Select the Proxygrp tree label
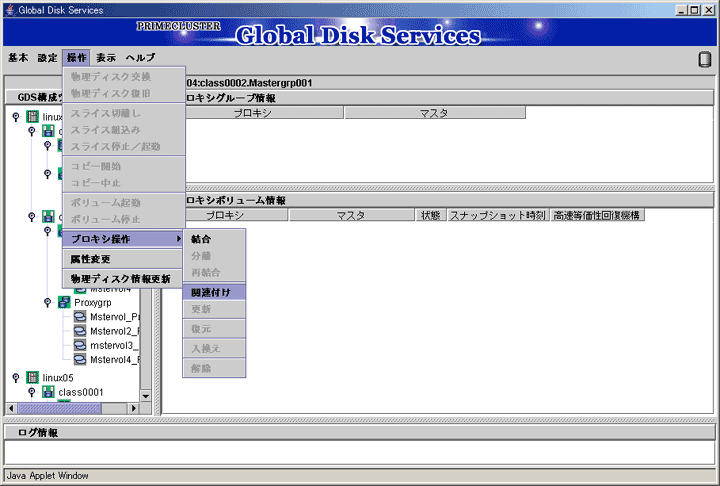 coord(93,302)
